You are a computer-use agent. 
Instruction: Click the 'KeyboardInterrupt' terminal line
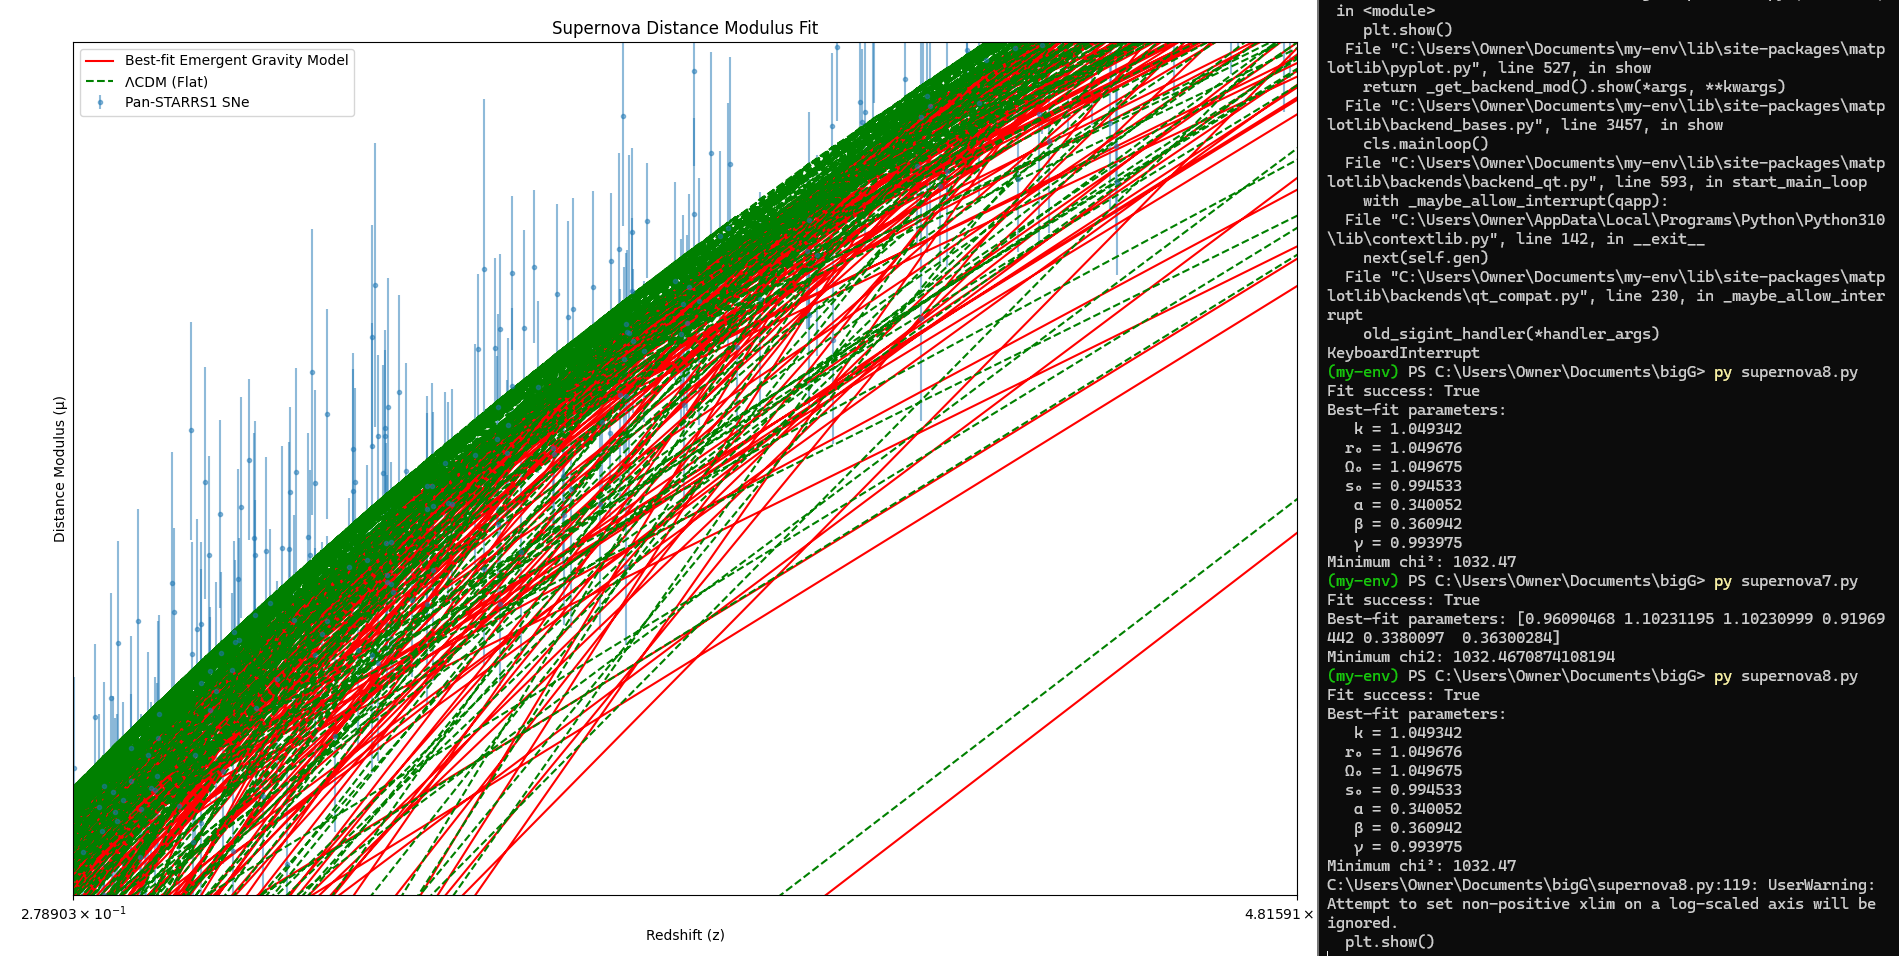(x=1403, y=353)
